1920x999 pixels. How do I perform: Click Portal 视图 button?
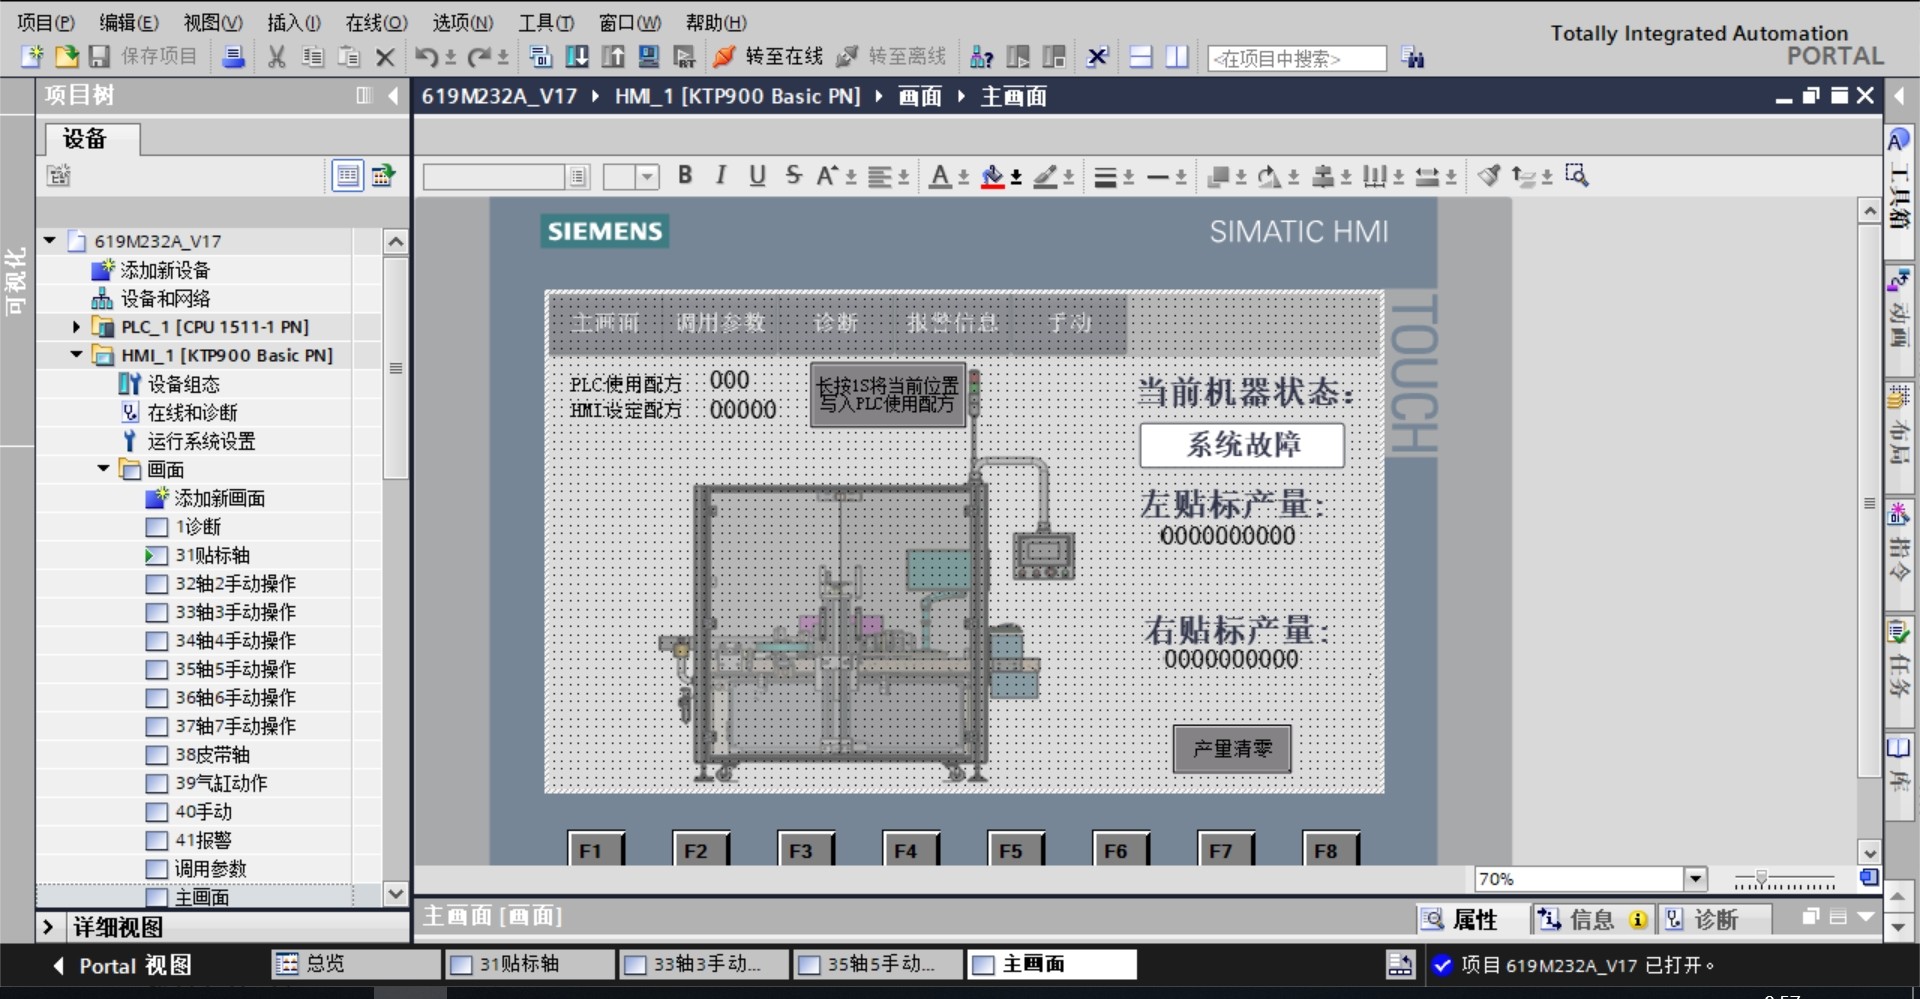coord(121,965)
